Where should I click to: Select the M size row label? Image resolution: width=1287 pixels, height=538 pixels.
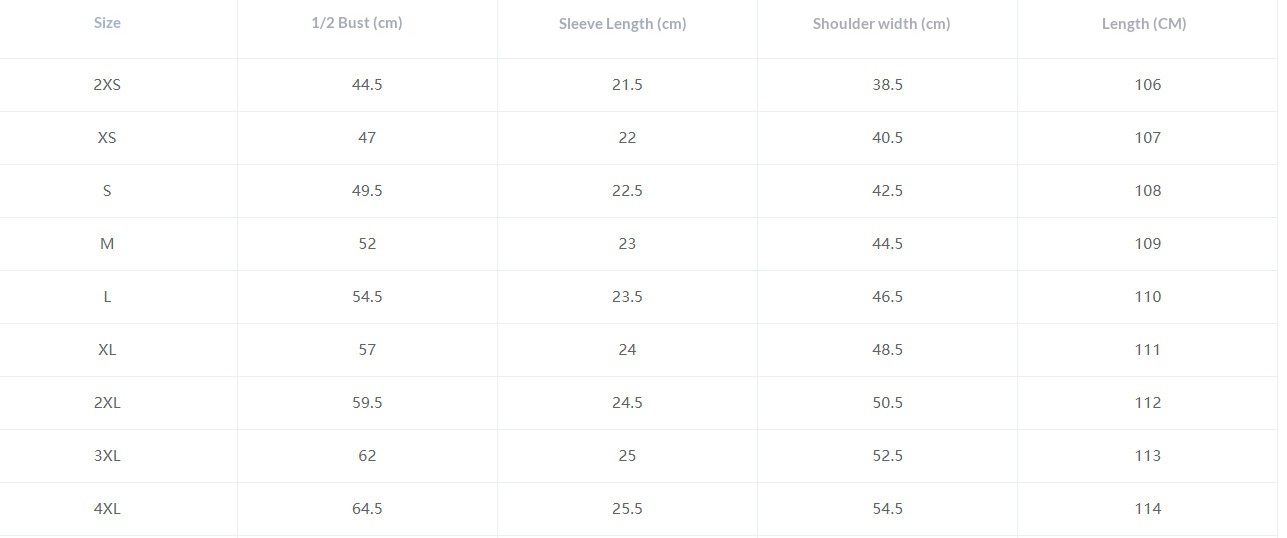point(107,244)
